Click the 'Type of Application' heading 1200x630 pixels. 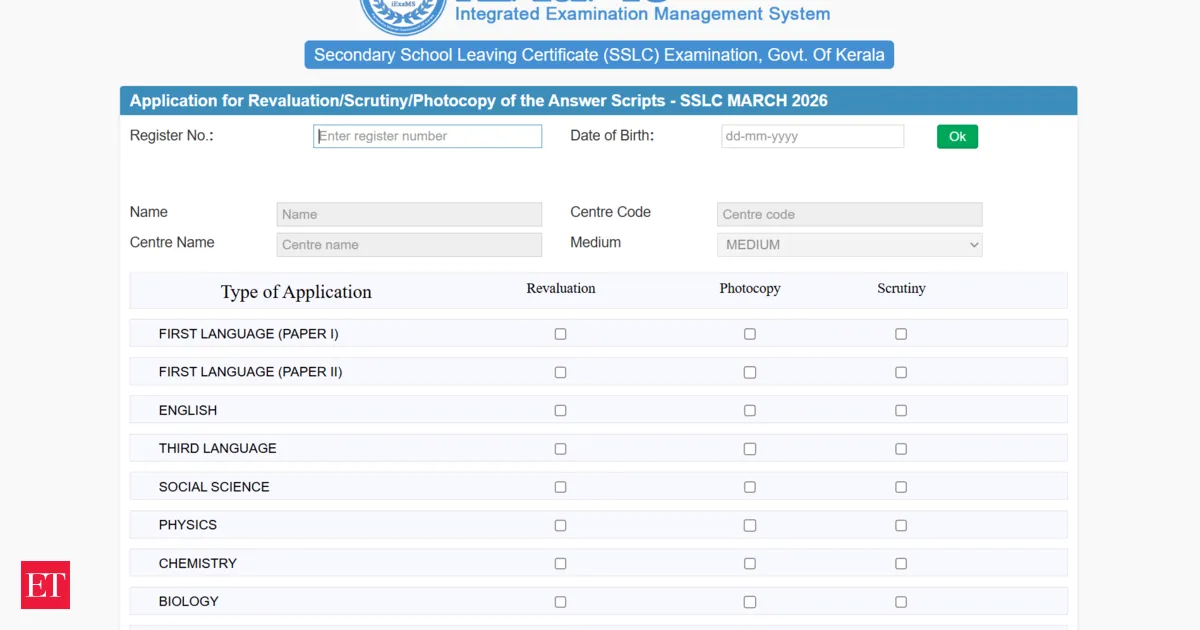[296, 292]
